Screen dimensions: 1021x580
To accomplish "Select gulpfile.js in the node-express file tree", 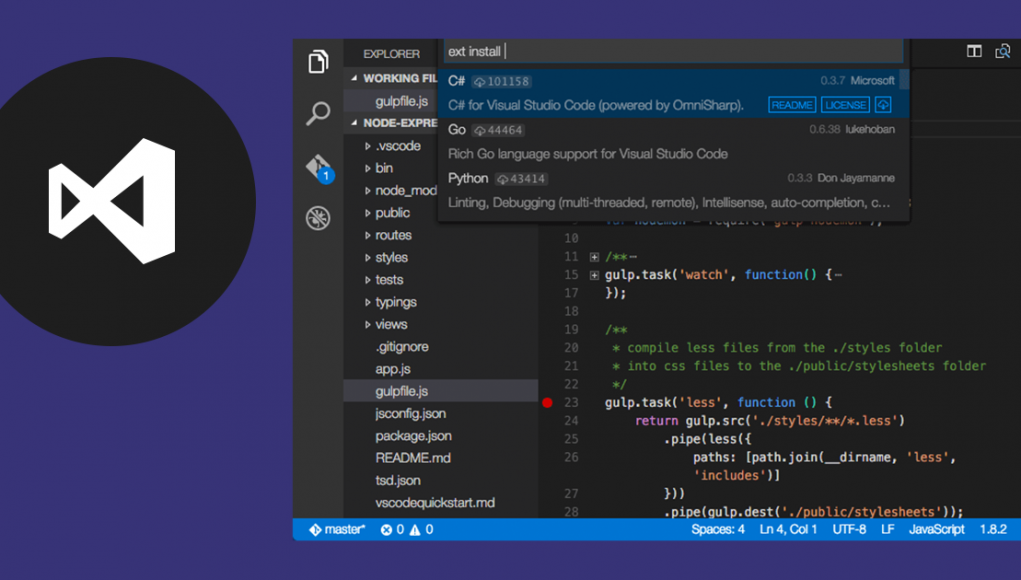I will click(x=441, y=391).
